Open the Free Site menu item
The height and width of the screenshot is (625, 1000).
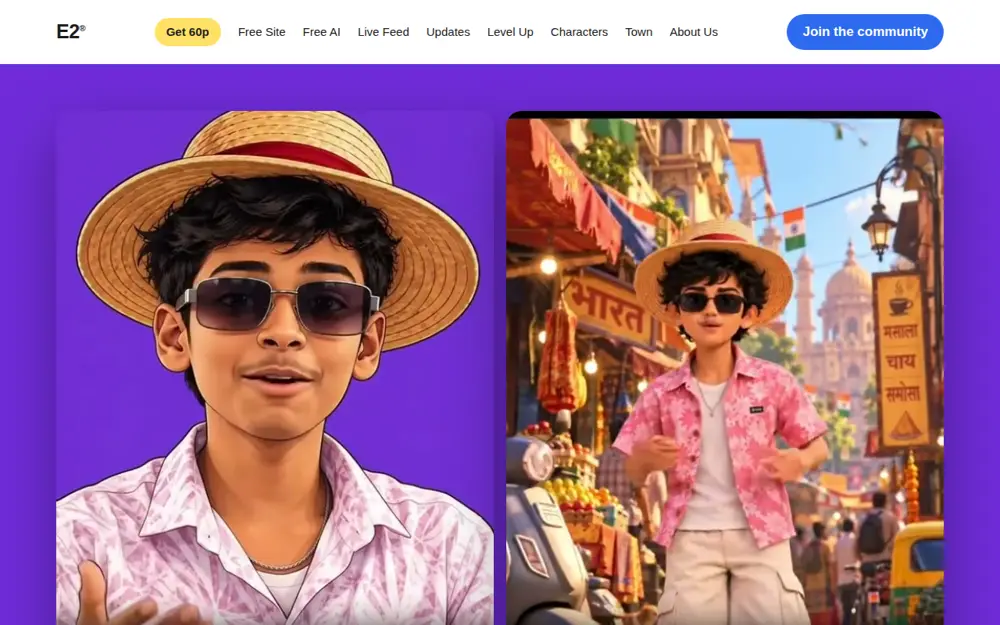[261, 32]
